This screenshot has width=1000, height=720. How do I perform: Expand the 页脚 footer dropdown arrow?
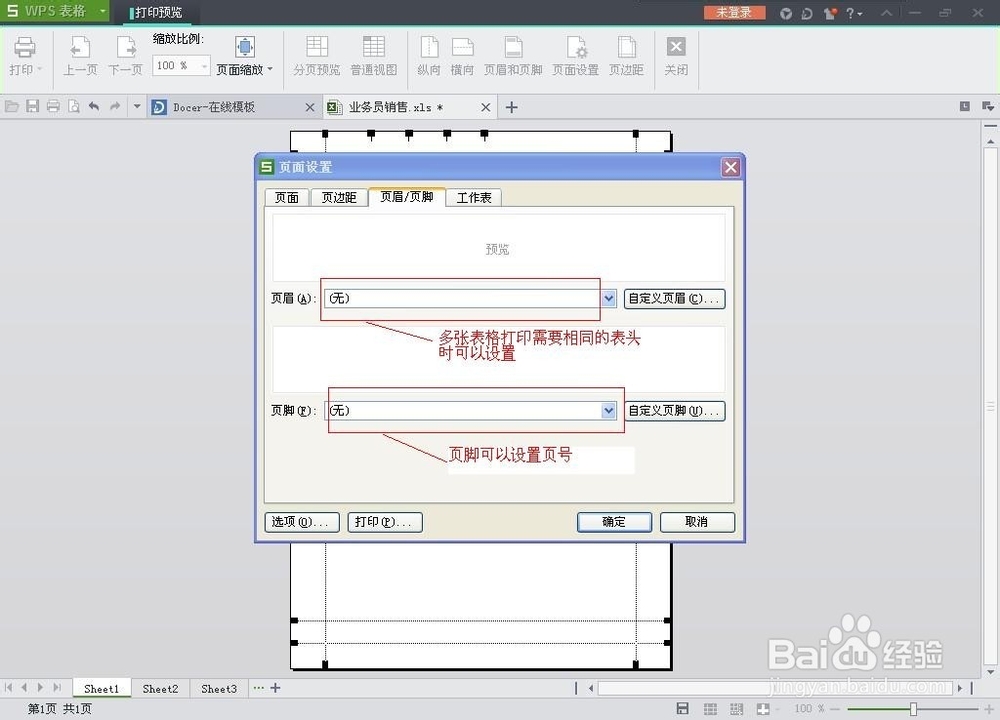pyautogui.click(x=609, y=411)
